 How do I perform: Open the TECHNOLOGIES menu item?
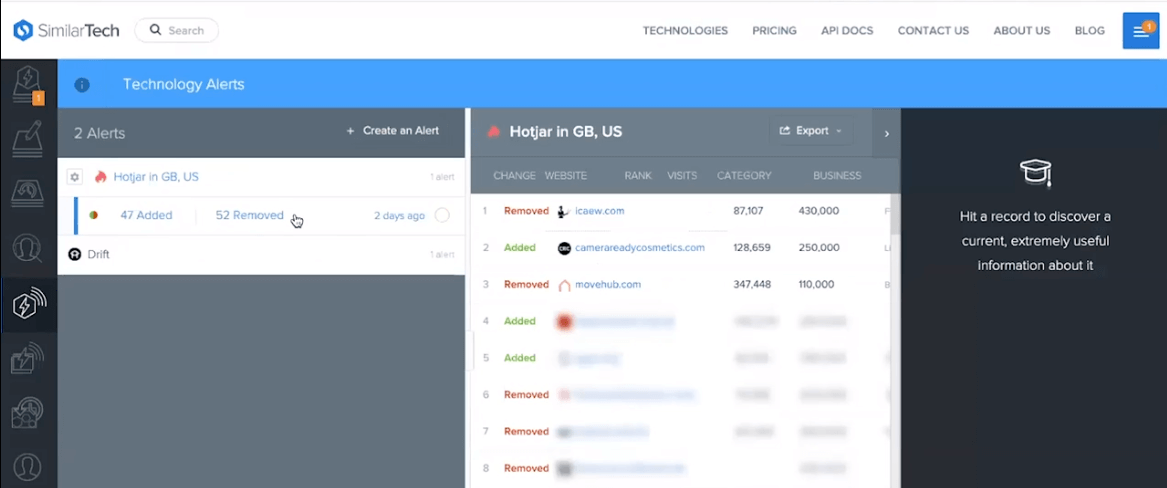coord(685,31)
